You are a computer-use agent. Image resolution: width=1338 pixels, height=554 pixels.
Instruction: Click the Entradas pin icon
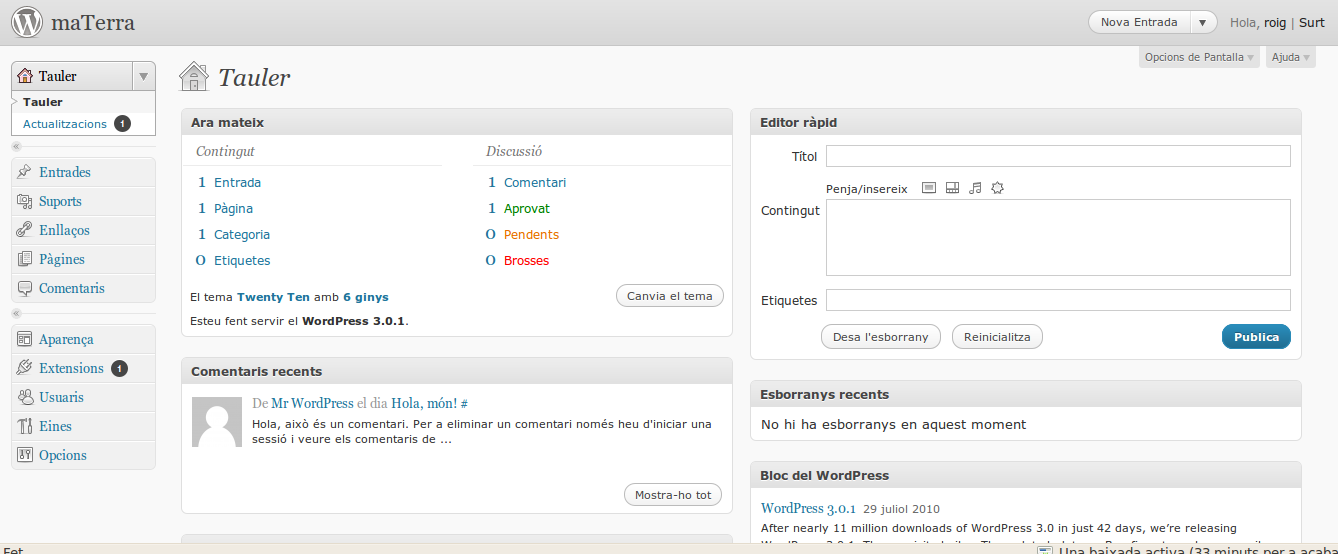point(25,172)
